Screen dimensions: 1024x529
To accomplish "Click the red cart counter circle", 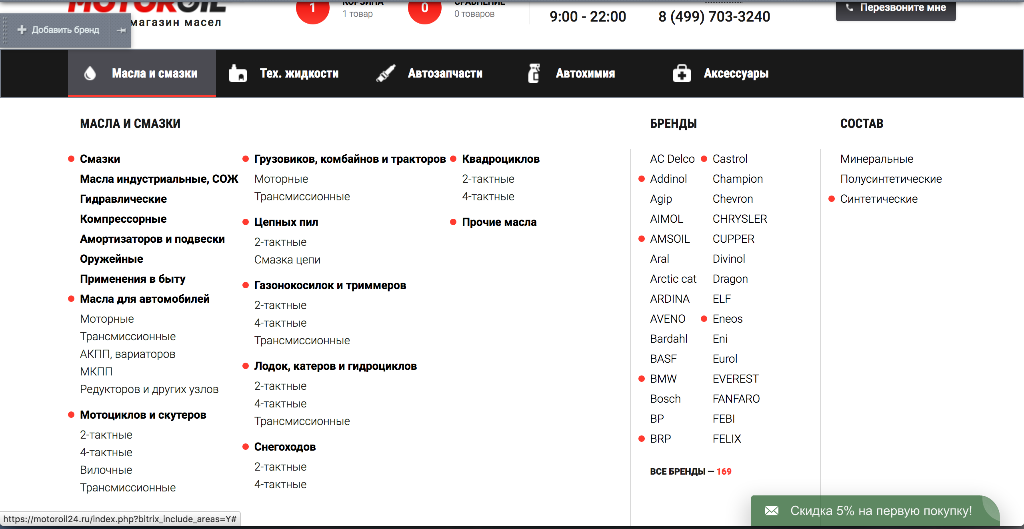I will tap(312, 9).
